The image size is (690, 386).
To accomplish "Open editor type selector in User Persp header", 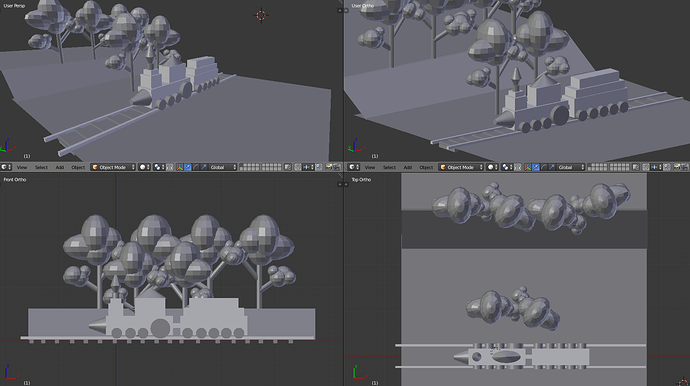I will coord(6,167).
